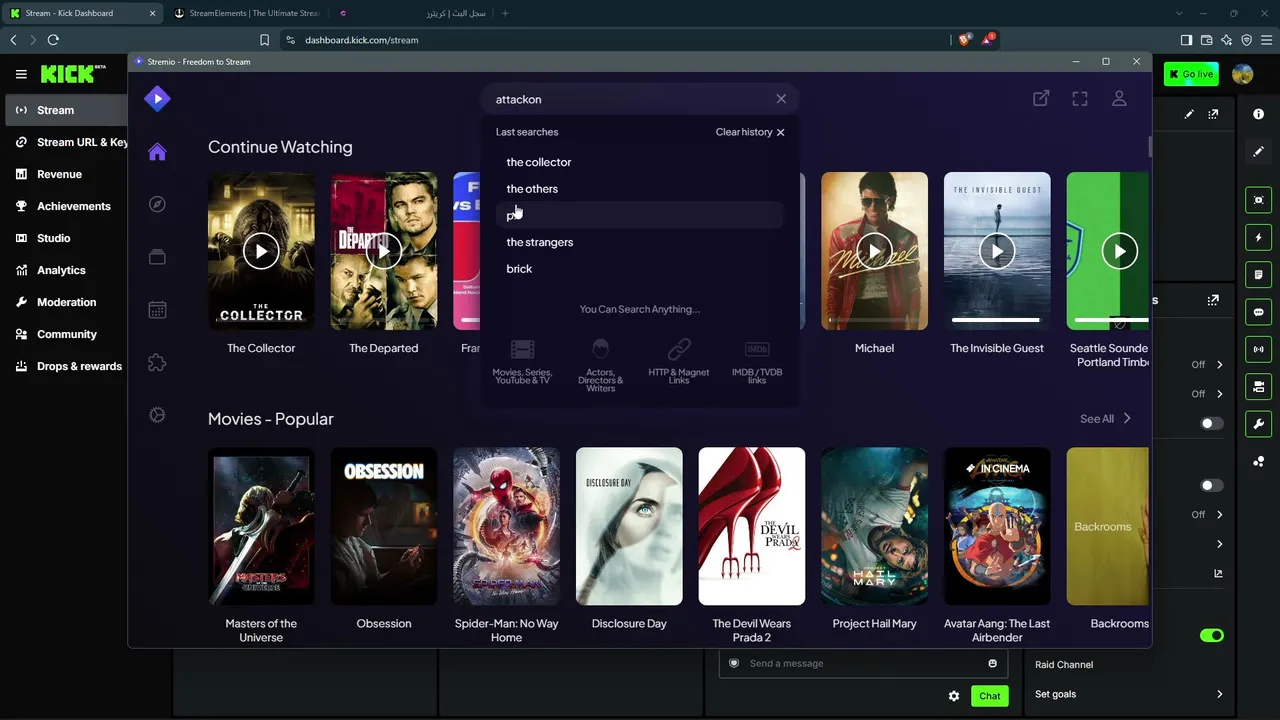Clear the Stremio search field with X

click(781, 99)
